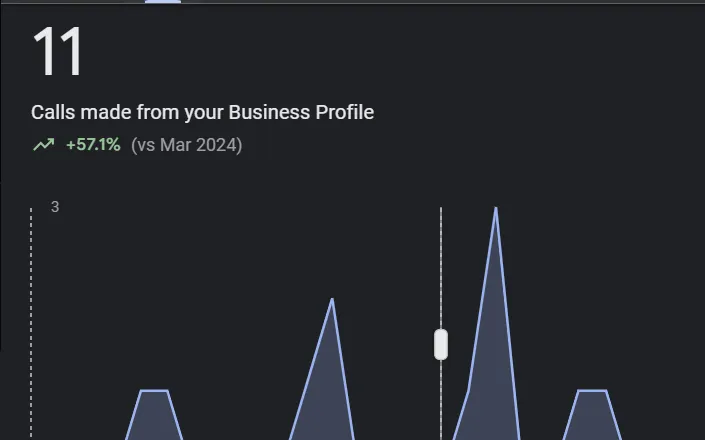This screenshot has width=705, height=440.
Task: Click the vertical chart line above its white handle
Action: coord(441,268)
